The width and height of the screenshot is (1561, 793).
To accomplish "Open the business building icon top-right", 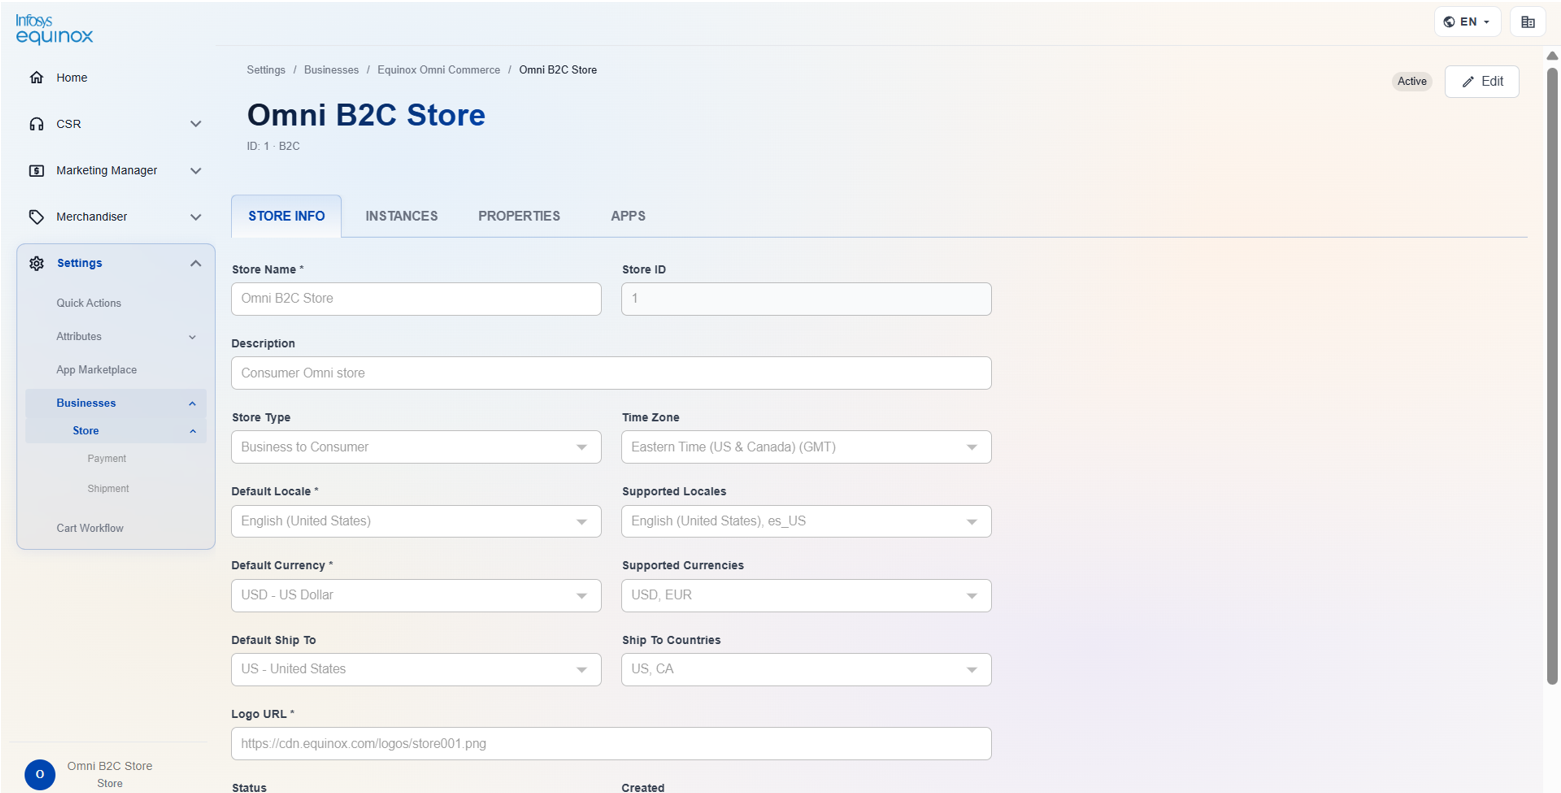I will pyautogui.click(x=1528, y=22).
